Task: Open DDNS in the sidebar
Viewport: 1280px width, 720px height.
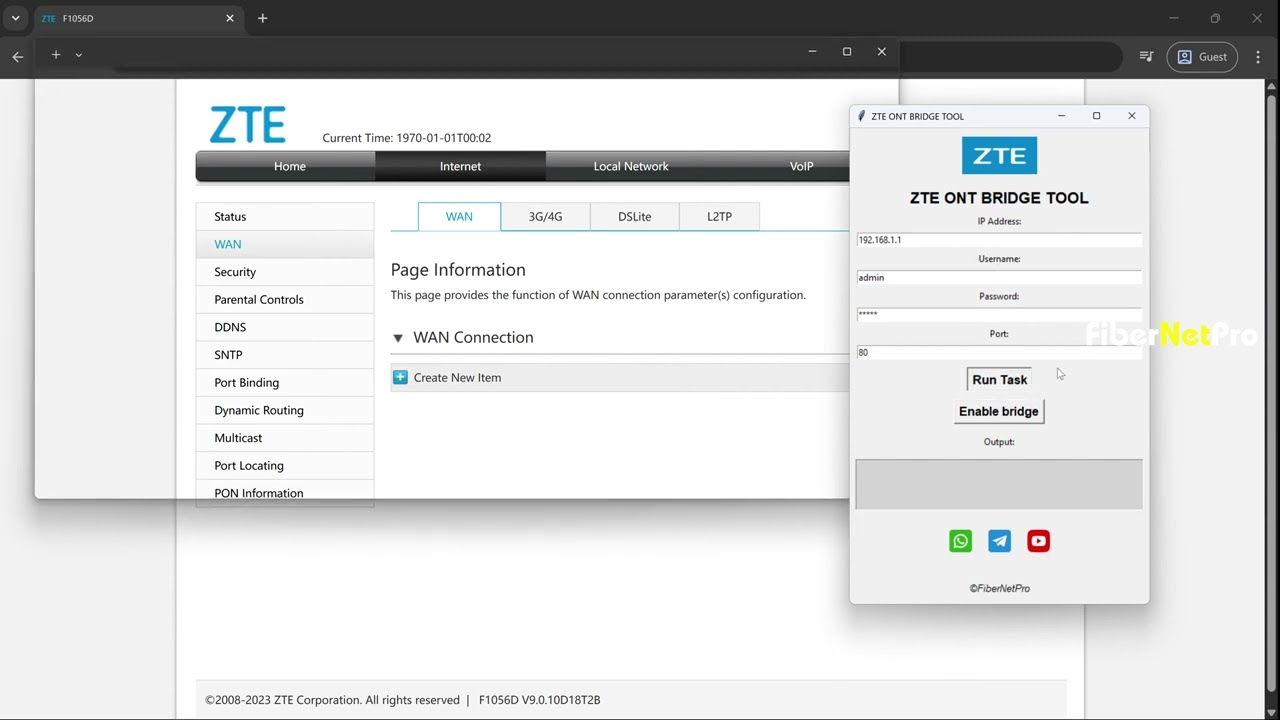Action: tap(285, 327)
